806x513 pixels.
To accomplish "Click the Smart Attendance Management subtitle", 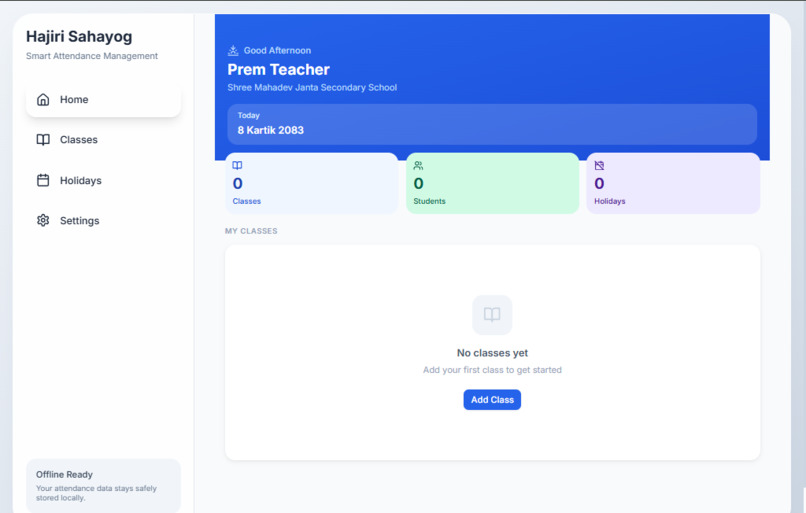I will [x=92, y=56].
